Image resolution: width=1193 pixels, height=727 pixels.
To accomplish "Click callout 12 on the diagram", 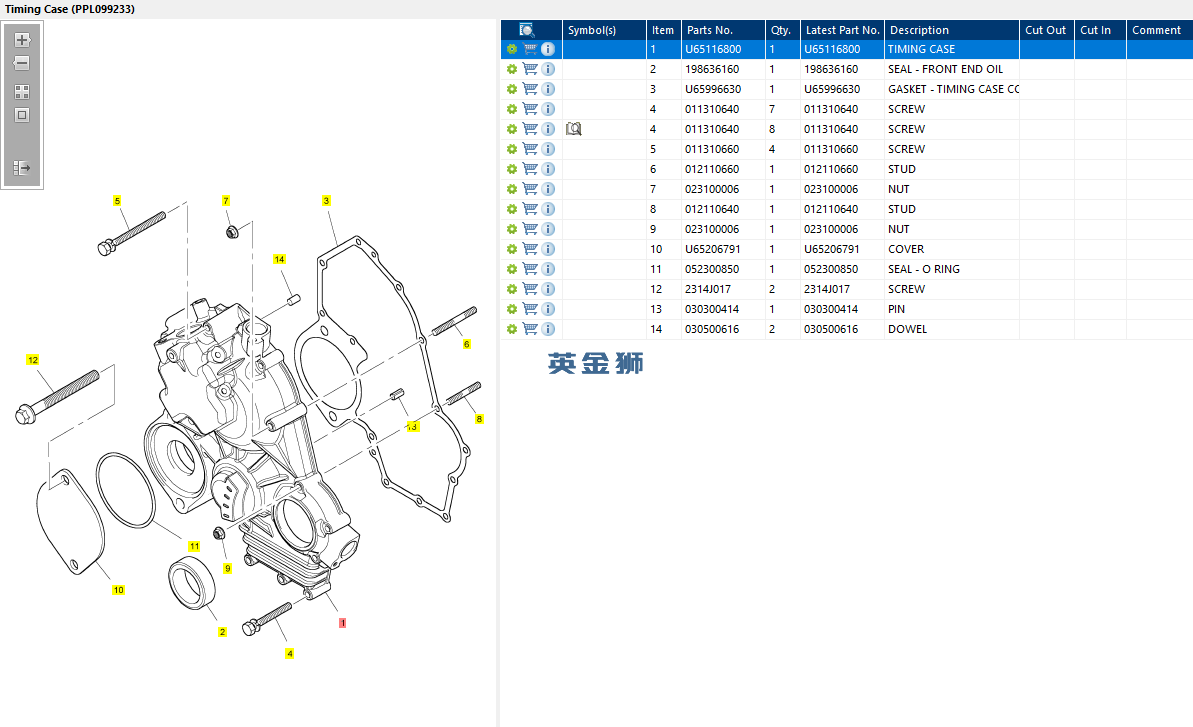I will point(33,360).
